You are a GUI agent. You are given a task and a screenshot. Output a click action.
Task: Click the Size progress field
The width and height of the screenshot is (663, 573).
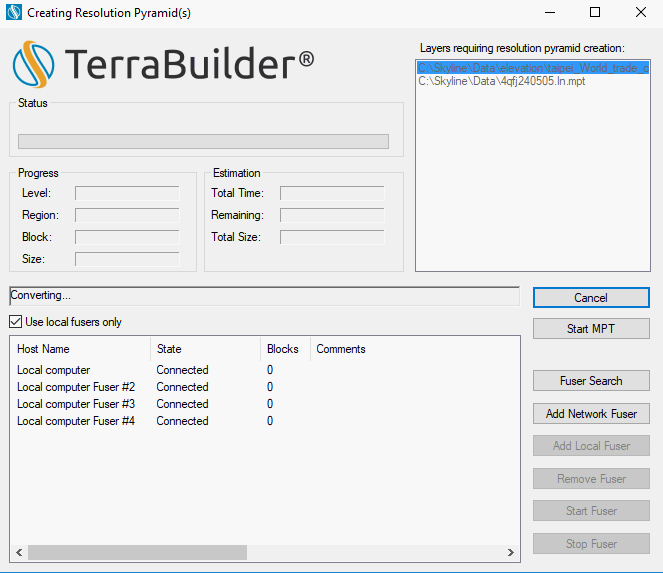click(127, 259)
